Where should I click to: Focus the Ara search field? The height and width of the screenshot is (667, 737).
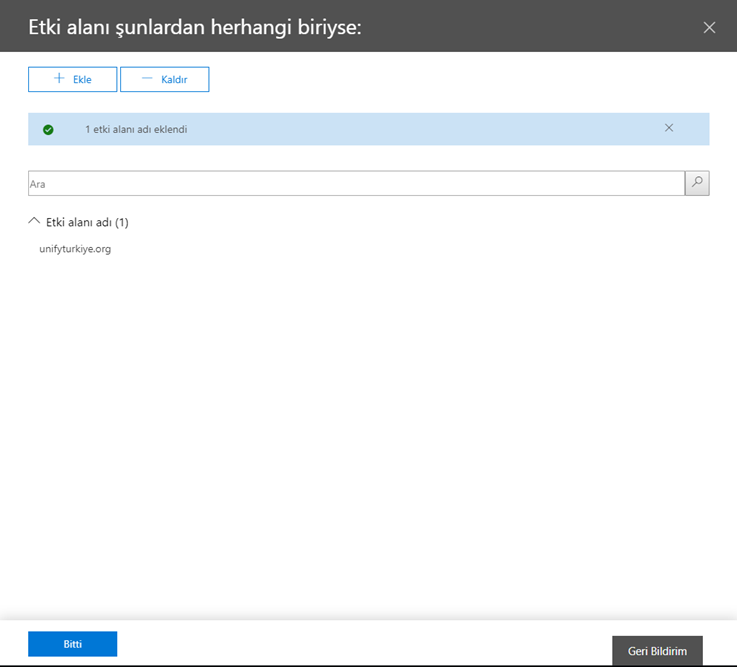point(356,183)
